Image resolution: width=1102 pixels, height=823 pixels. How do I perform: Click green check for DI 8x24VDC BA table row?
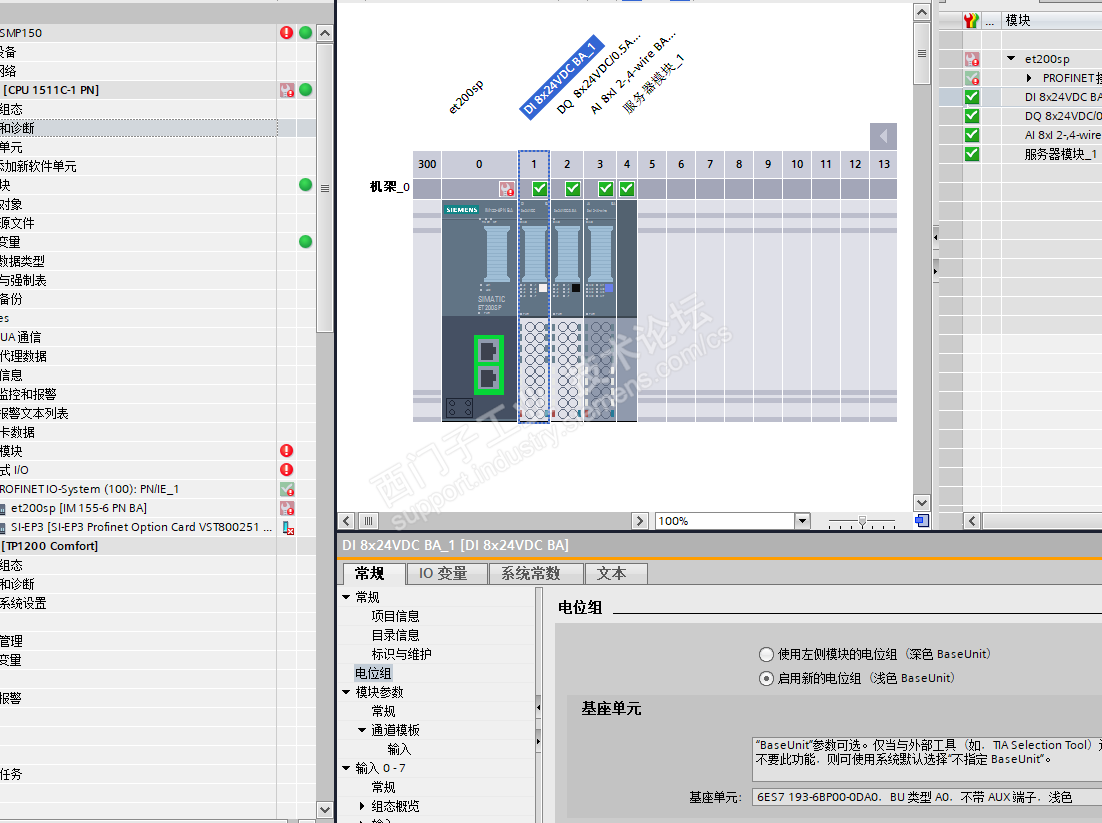coord(972,97)
